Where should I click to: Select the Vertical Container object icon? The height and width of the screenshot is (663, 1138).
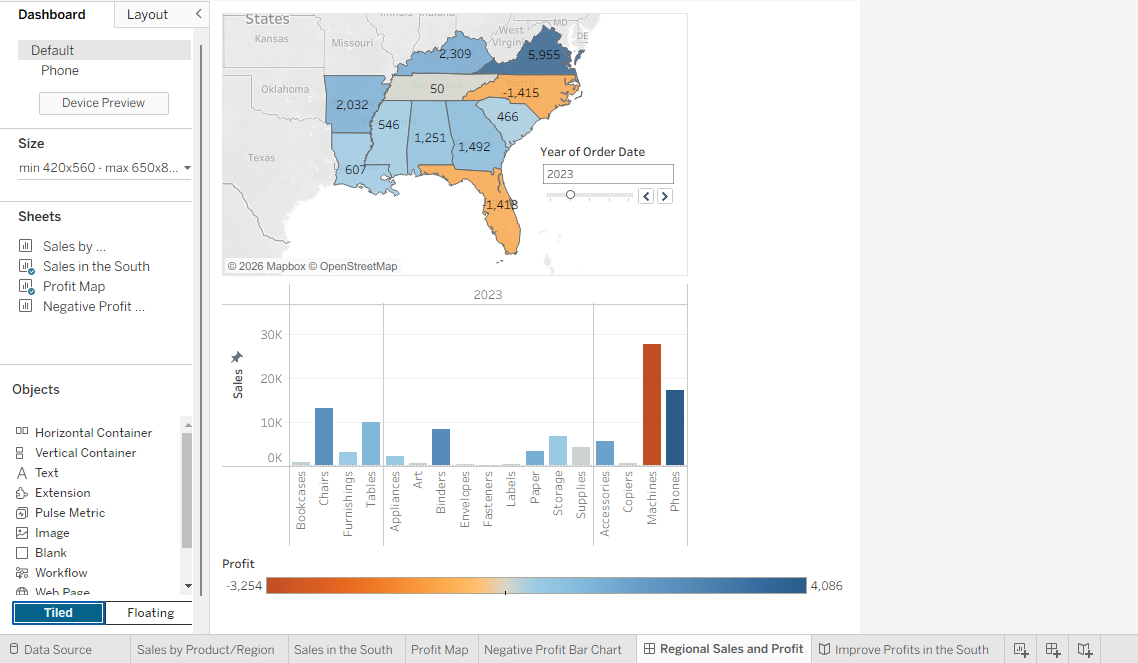tap(20, 453)
